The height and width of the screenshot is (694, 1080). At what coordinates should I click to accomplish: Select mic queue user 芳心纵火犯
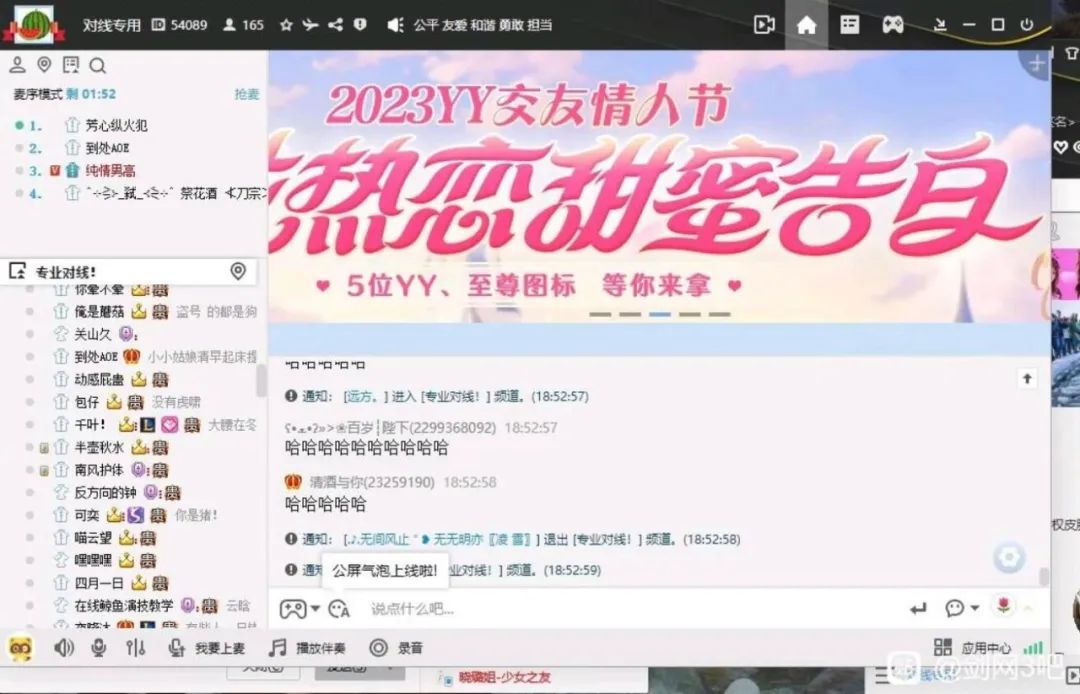click(116, 125)
